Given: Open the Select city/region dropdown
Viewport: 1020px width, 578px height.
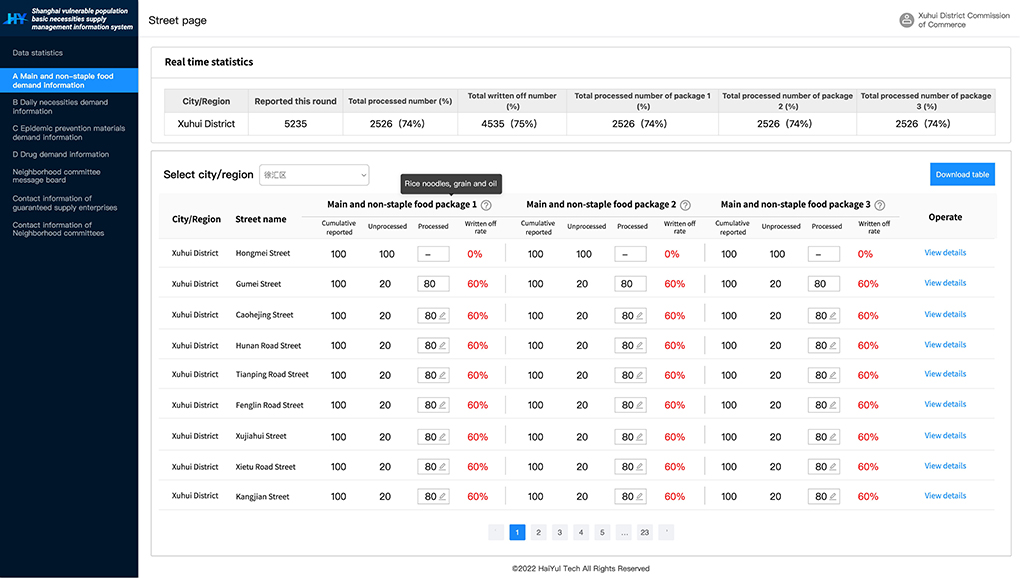Looking at the screenshot, I should pos(314,175).
